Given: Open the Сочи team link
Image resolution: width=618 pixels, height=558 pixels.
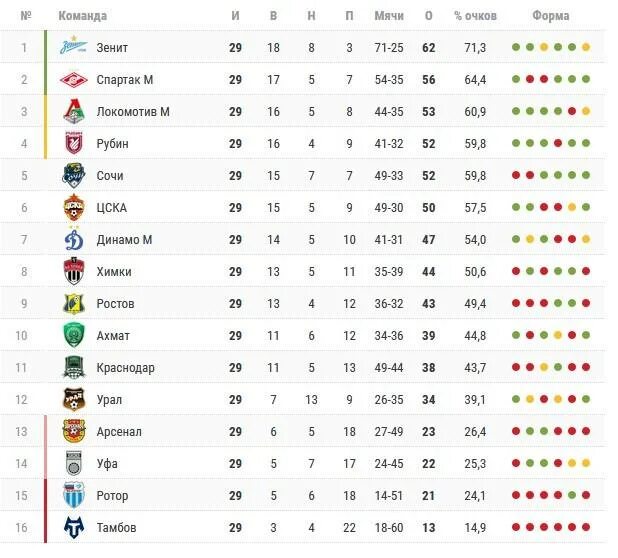Looking at the screenshot, I should click(x=110, y=175).
